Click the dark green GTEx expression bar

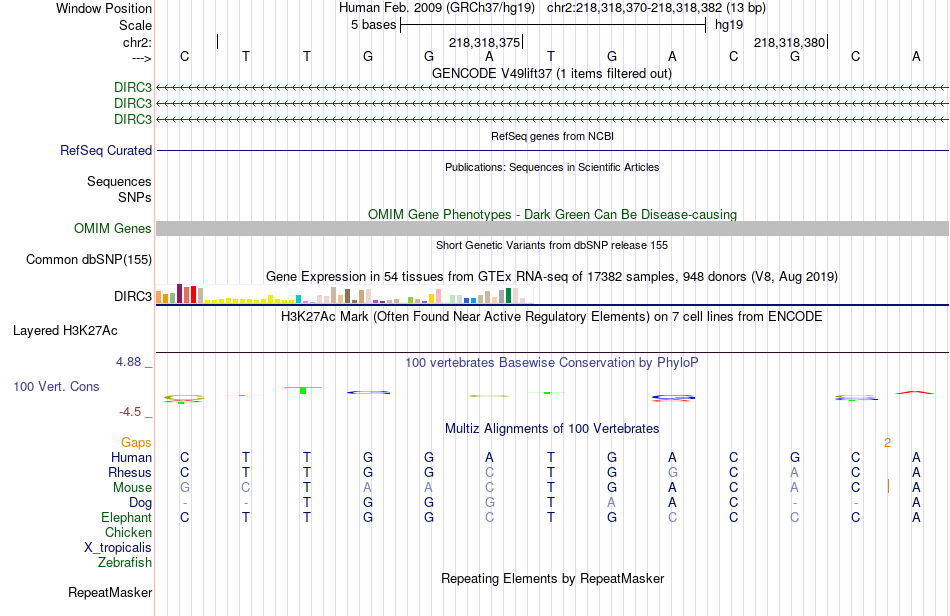(508, 296)
